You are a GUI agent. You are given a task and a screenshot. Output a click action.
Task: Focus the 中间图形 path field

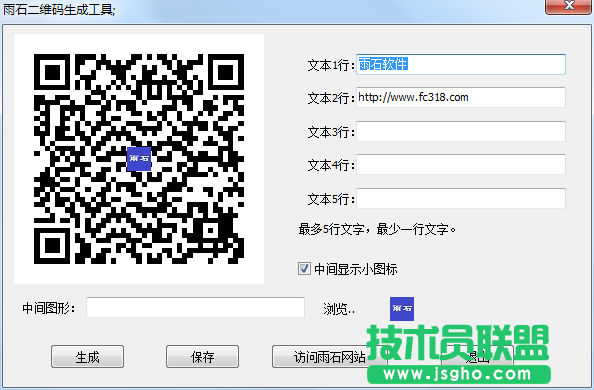click(195, 307)
